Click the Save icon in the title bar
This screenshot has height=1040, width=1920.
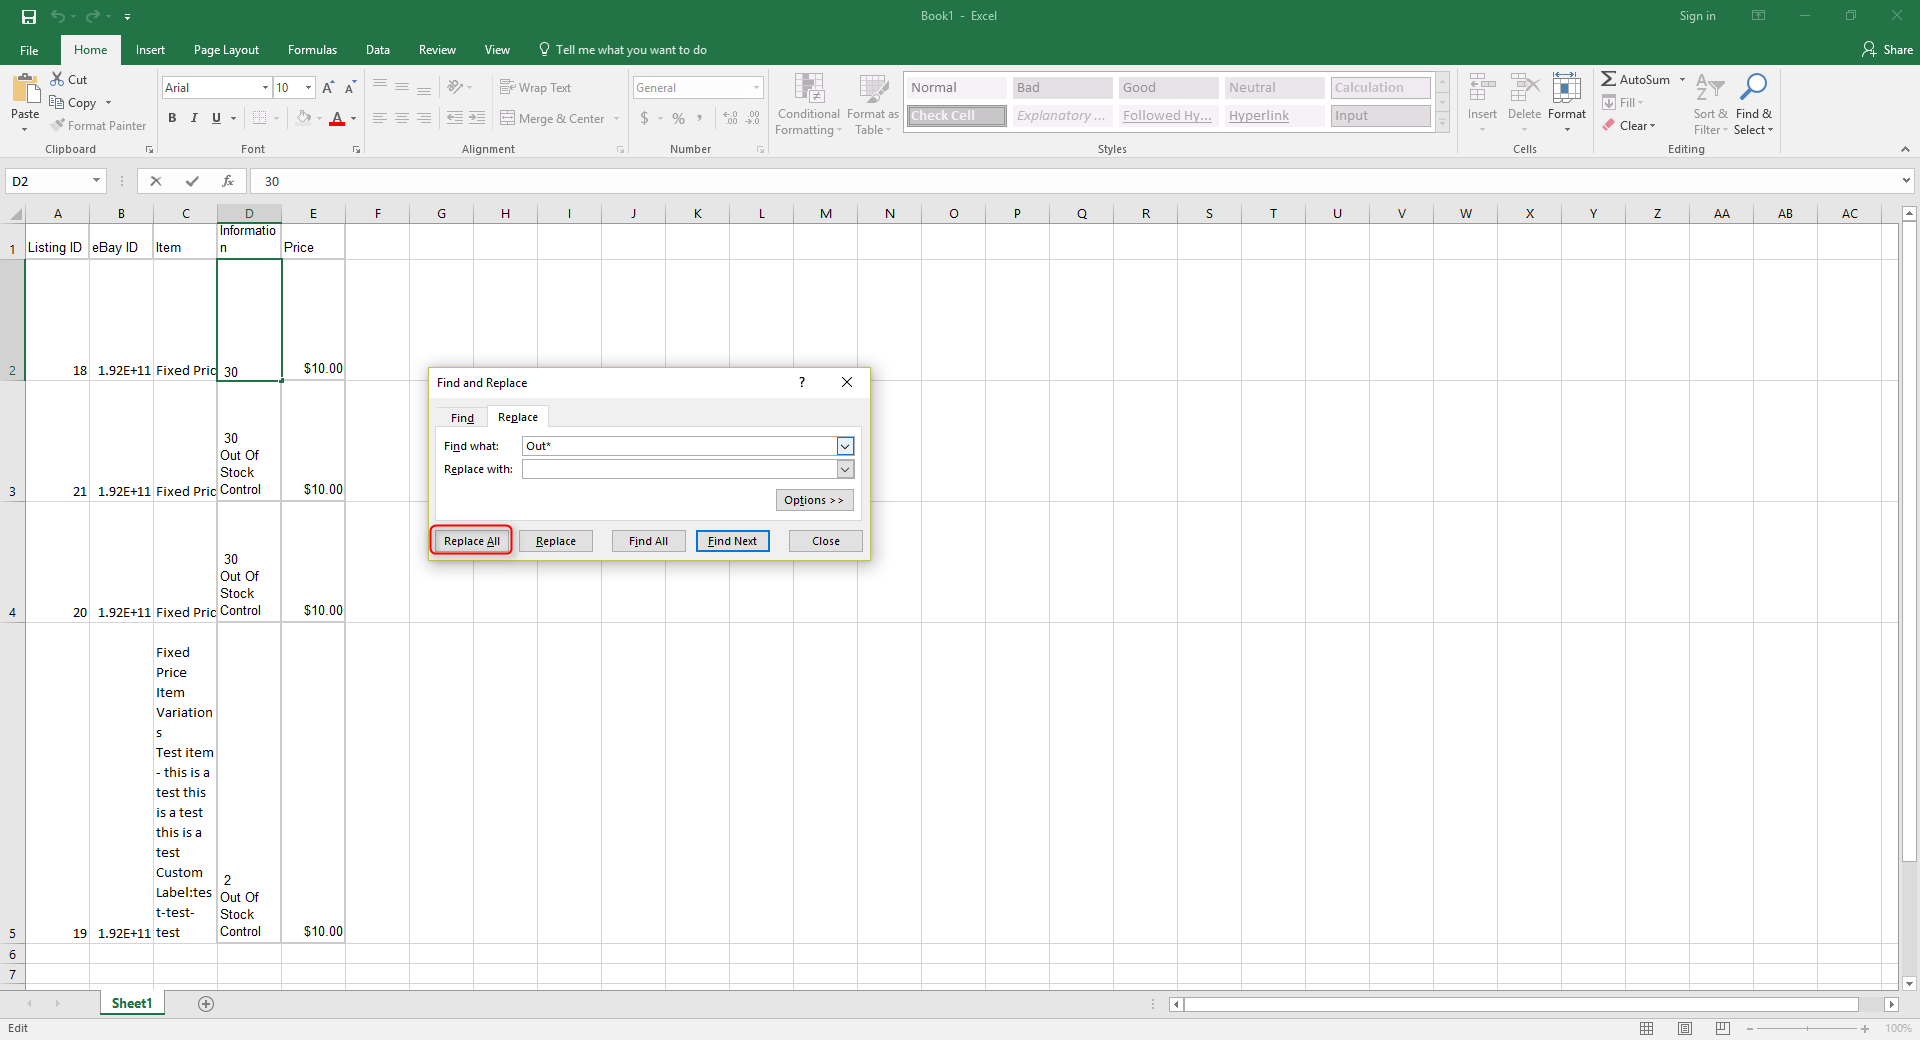(x=29, y=16)
